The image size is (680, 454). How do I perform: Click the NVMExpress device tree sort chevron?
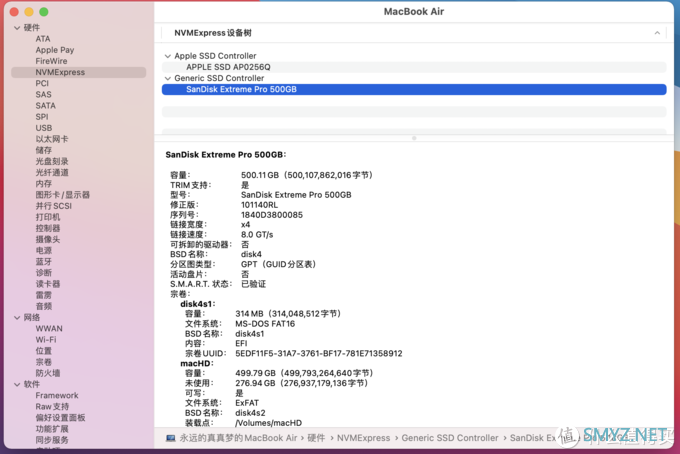[657, 33]
